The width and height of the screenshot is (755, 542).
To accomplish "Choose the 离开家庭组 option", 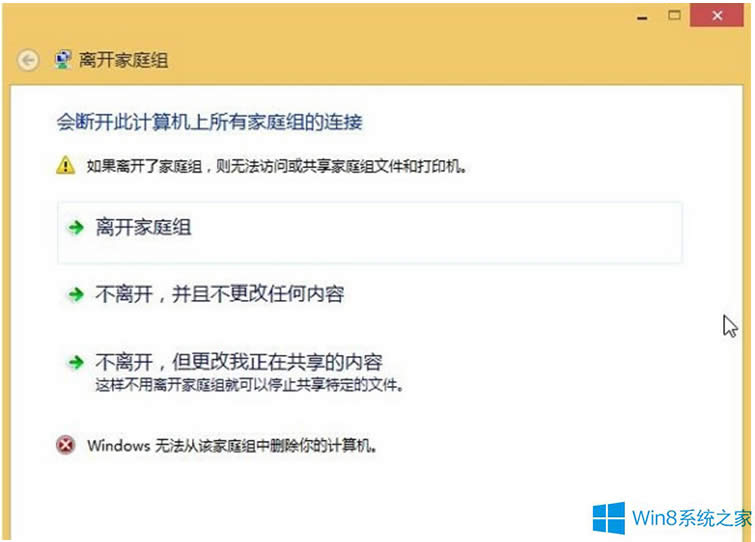I will point(143,228).
